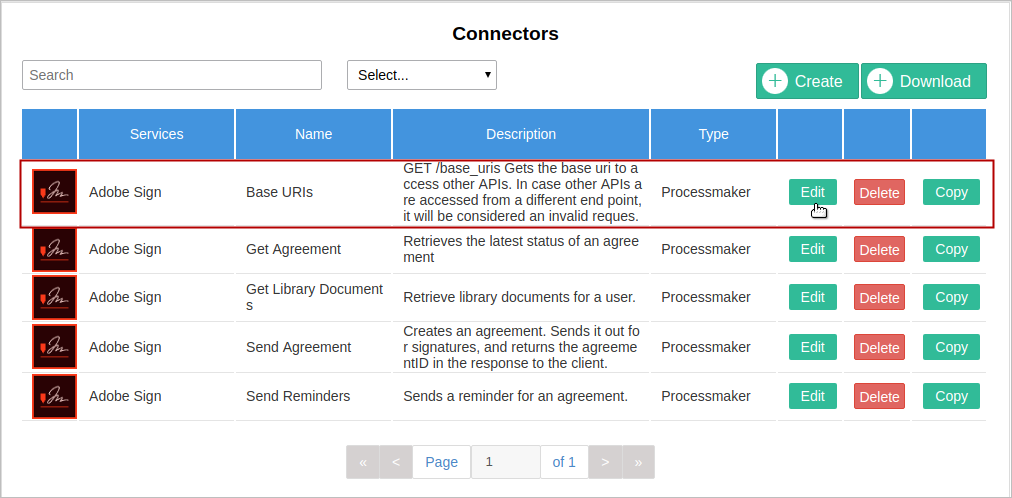Go to the next page
The width and height of the screenshot is (1012, 498).
click(x=605, y=462)
